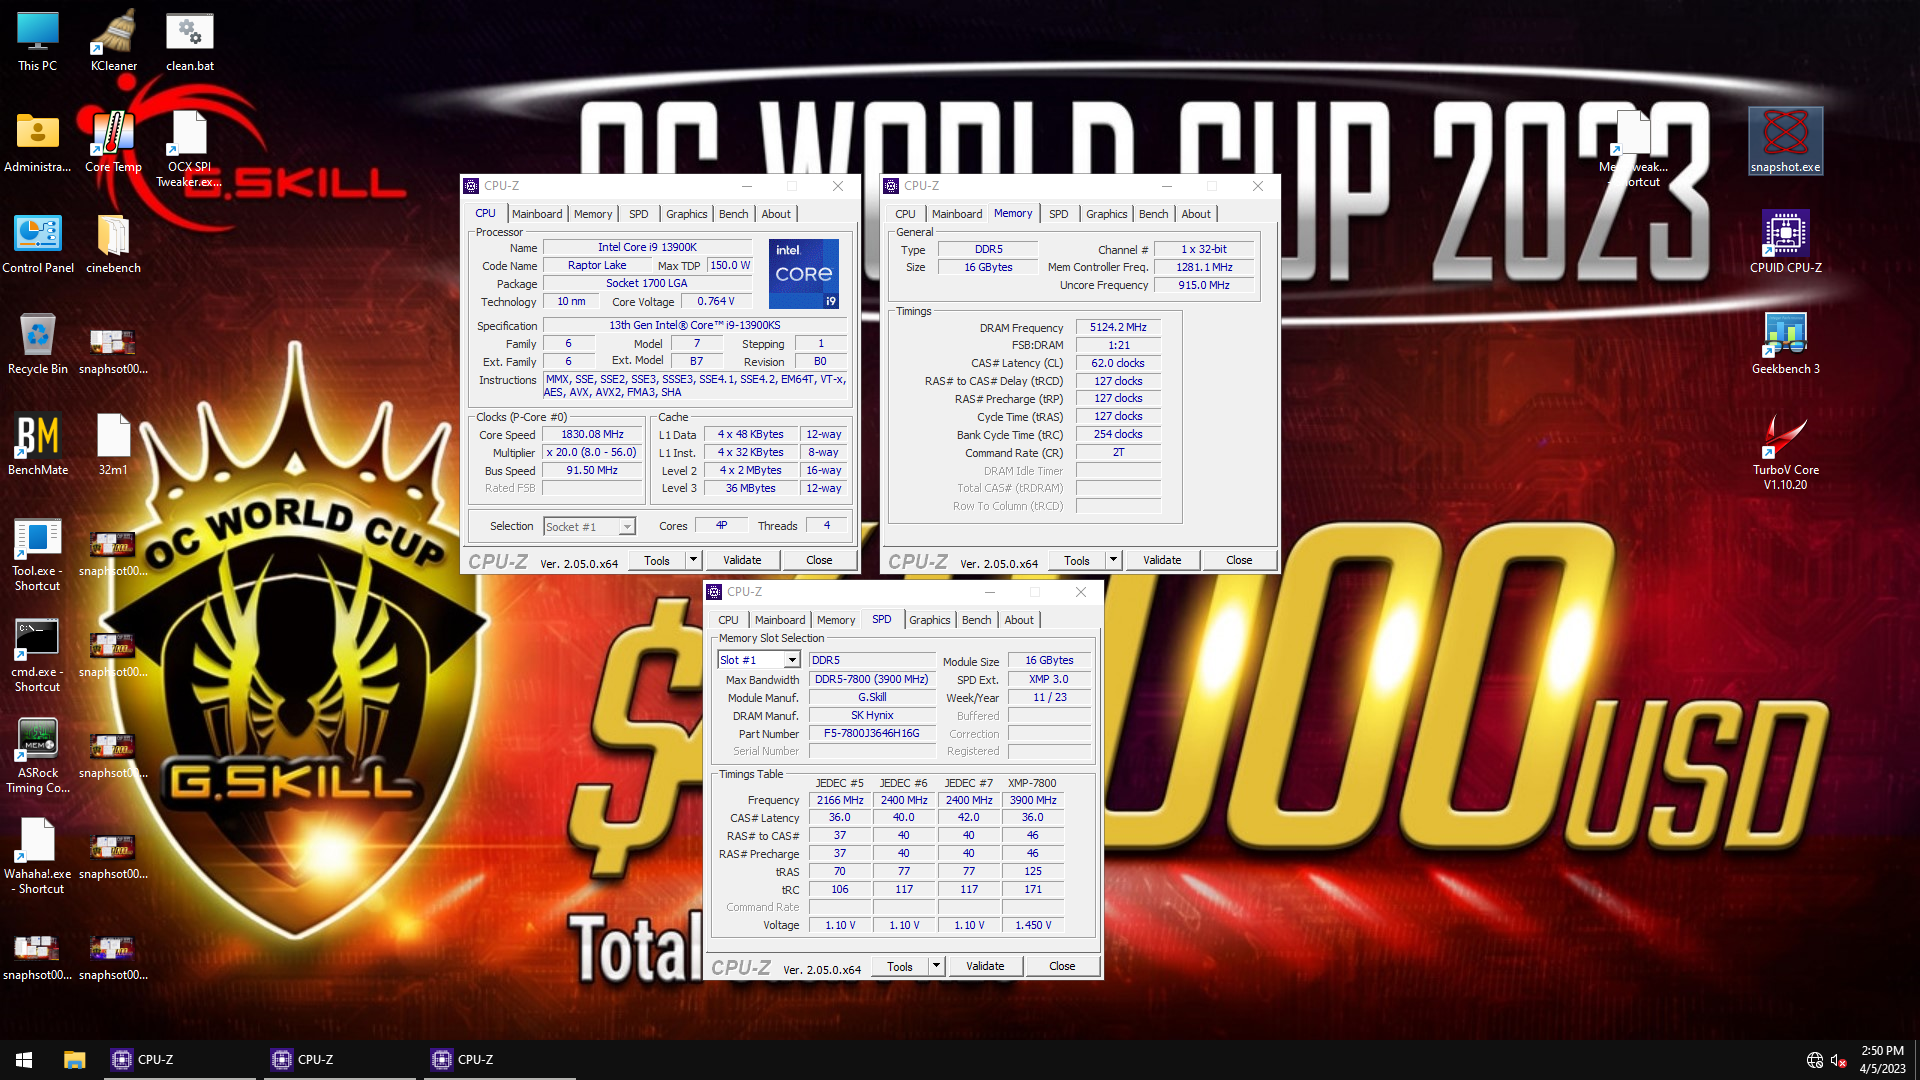Click the Max Bandwidth DDR5-7800 field
Image resolution: width=1920 pixels, height=1080 pixels.
pyautogui.click(x=871, y=679)
